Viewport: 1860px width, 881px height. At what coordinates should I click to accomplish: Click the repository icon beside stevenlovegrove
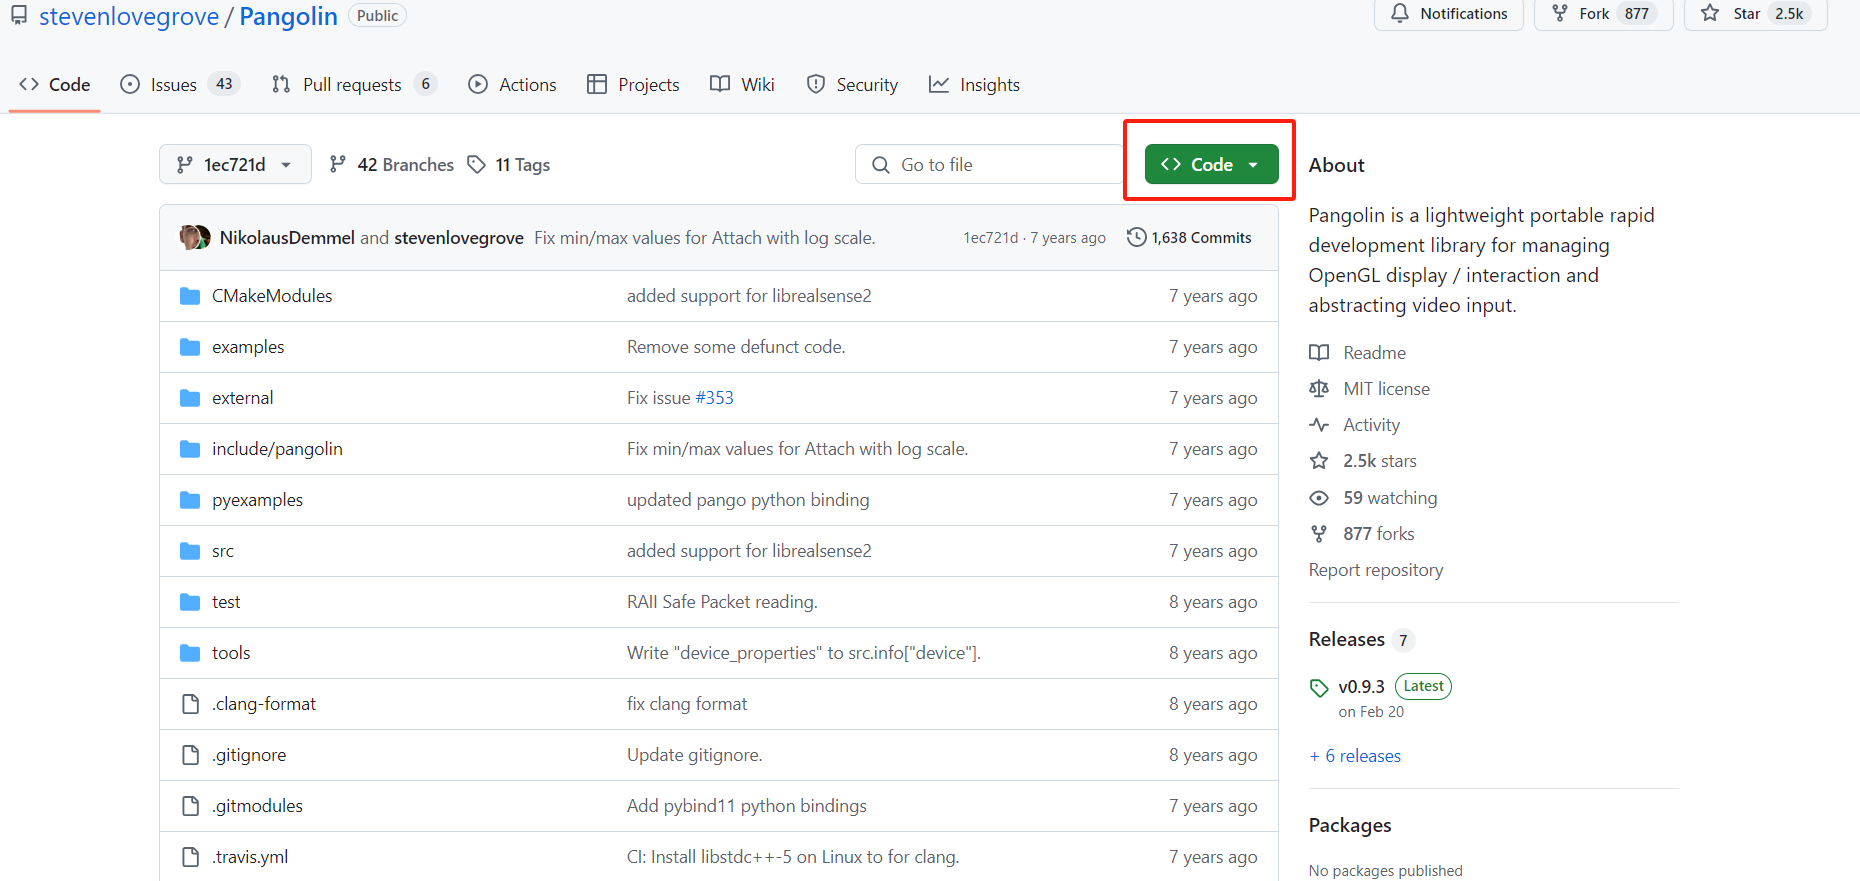coord(19,15)
